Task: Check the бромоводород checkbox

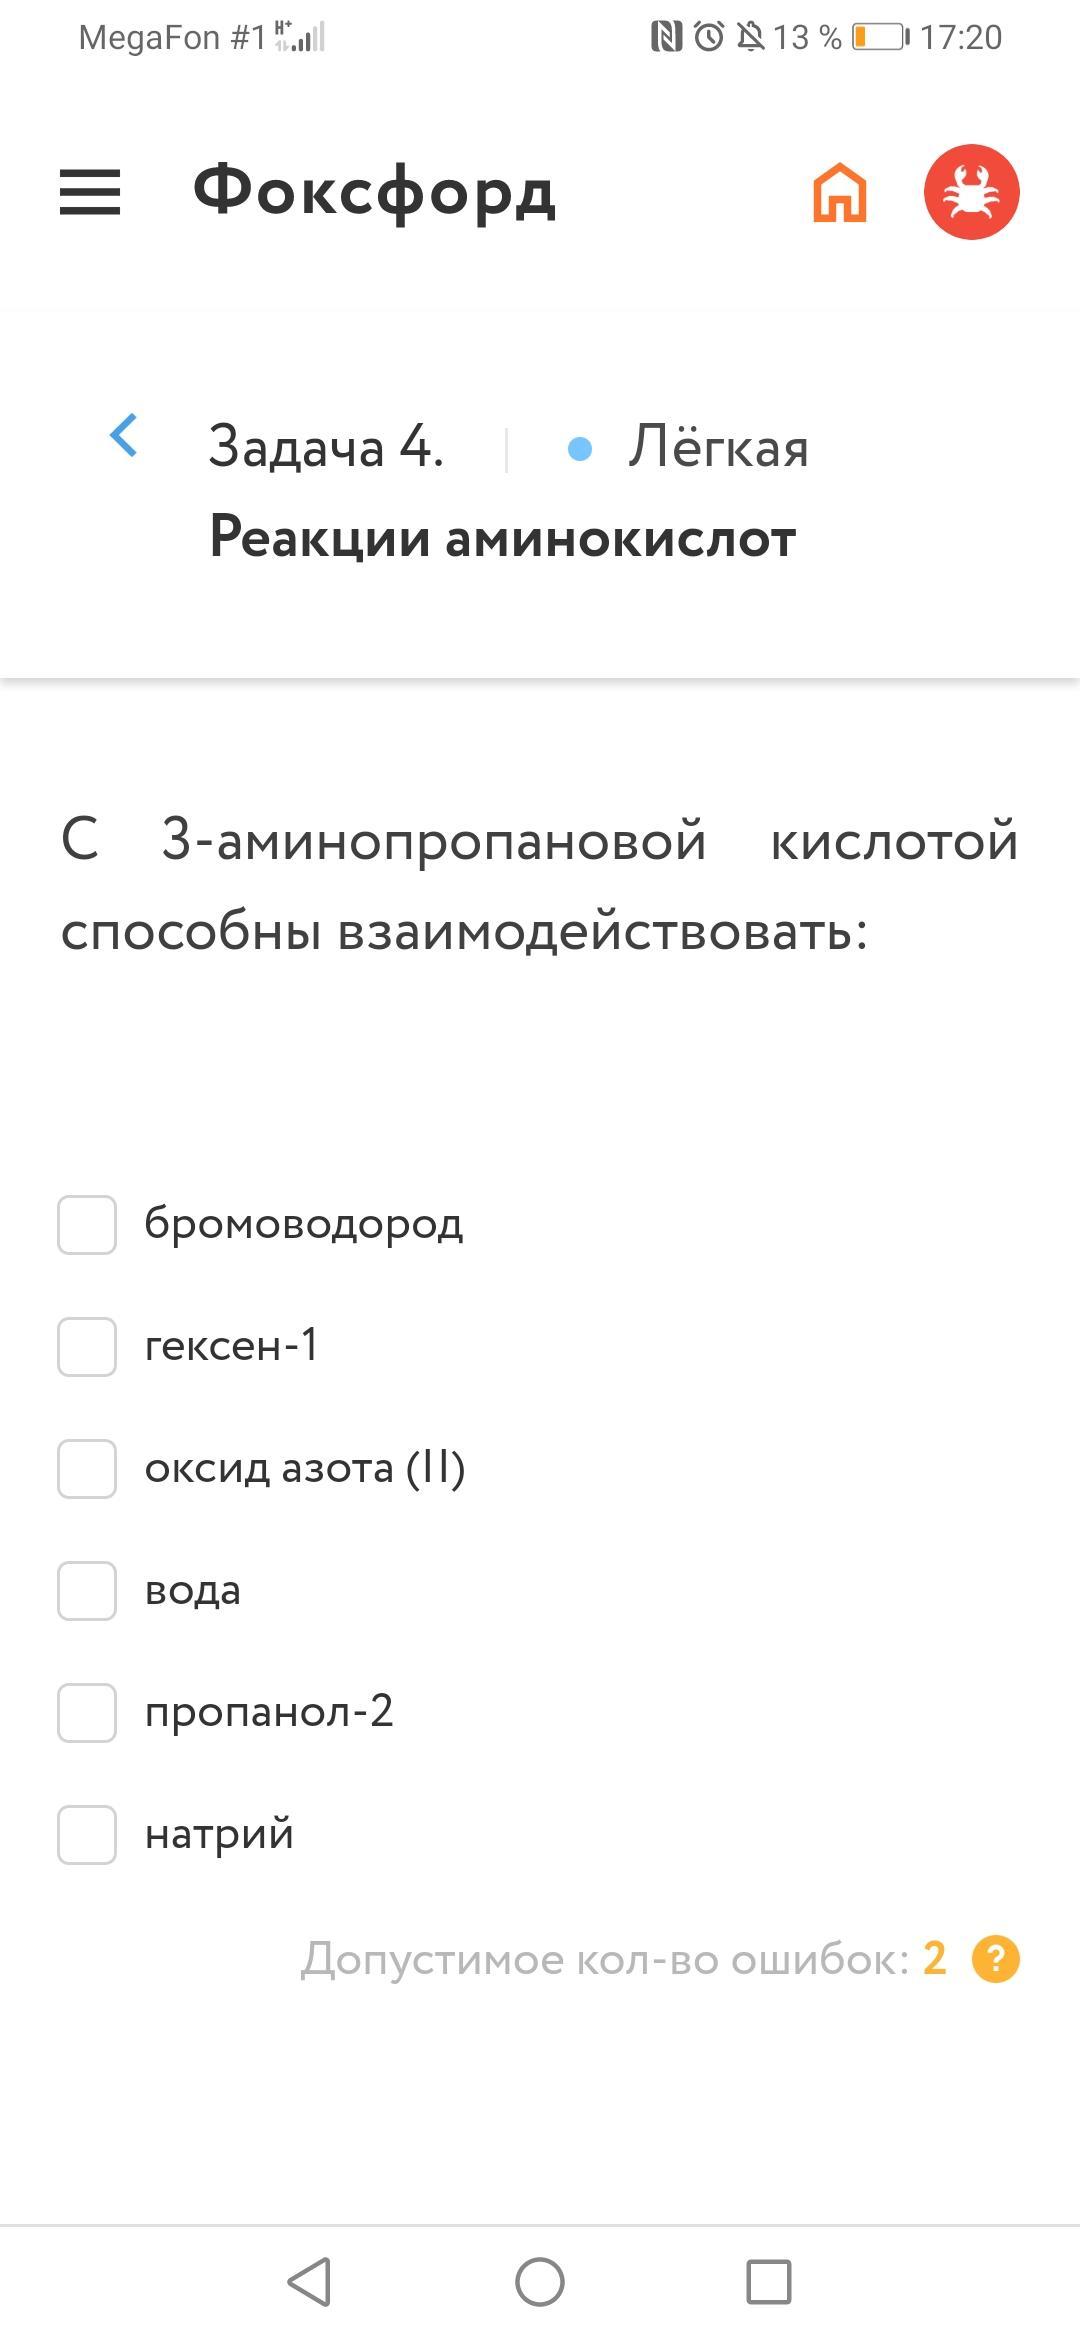Action: (x=87, y=1224)
